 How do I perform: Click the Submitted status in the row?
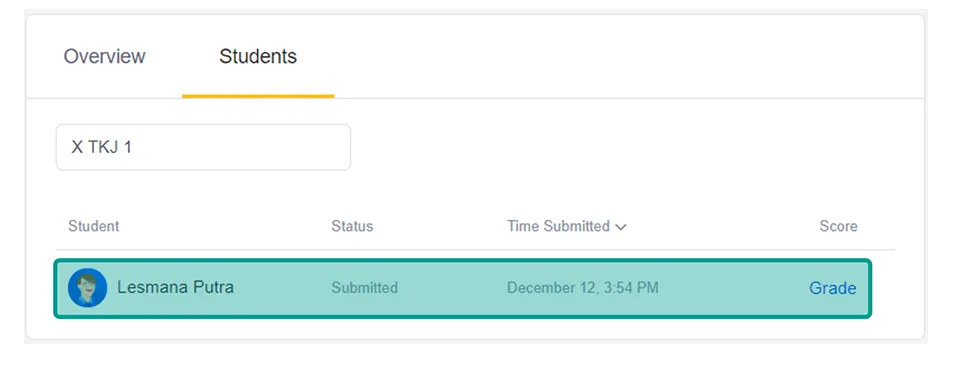[365, 287]
